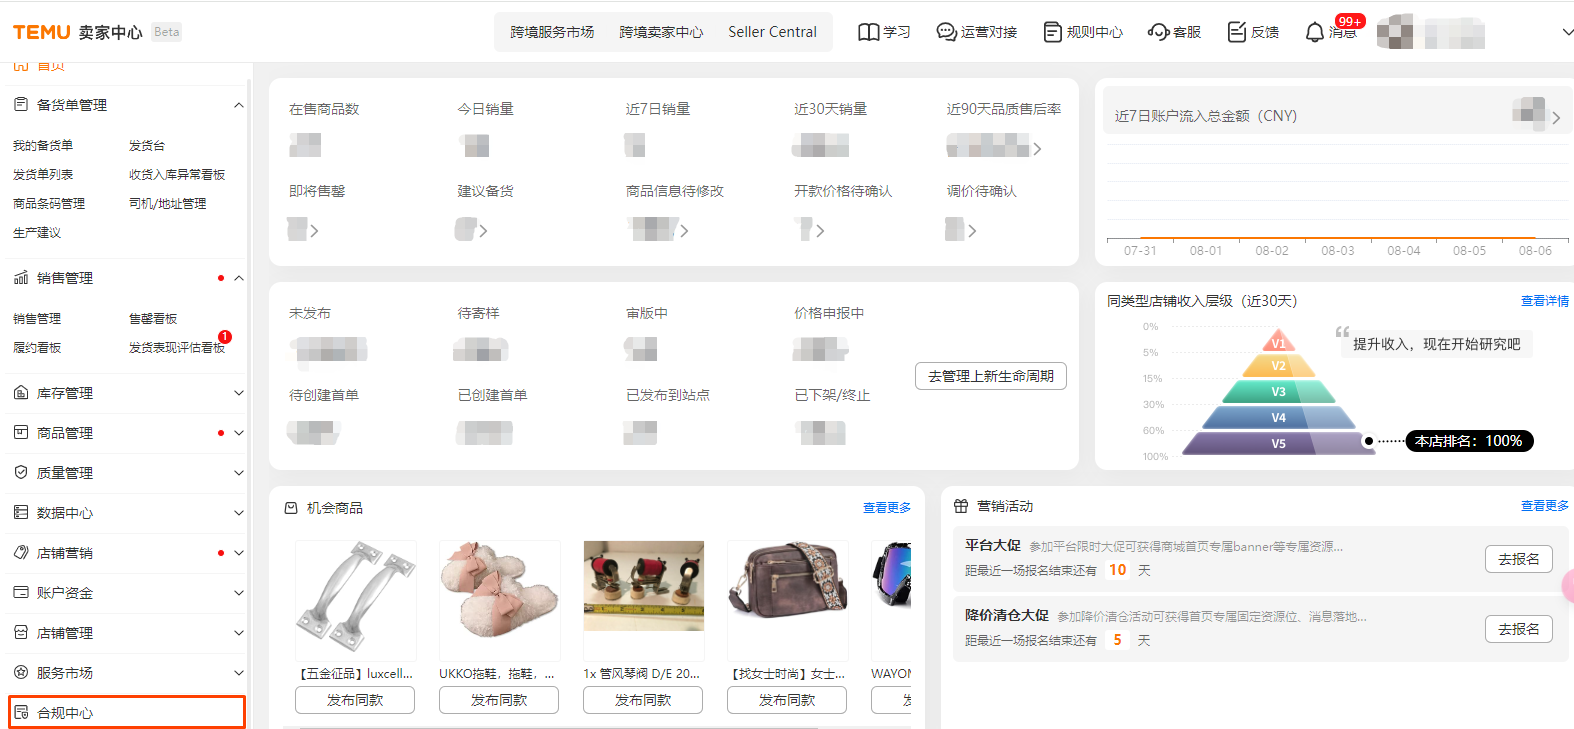Click the 合规中心 sidebar icon
Screen dimensions: 1574x729
click(x=21, y=713)
